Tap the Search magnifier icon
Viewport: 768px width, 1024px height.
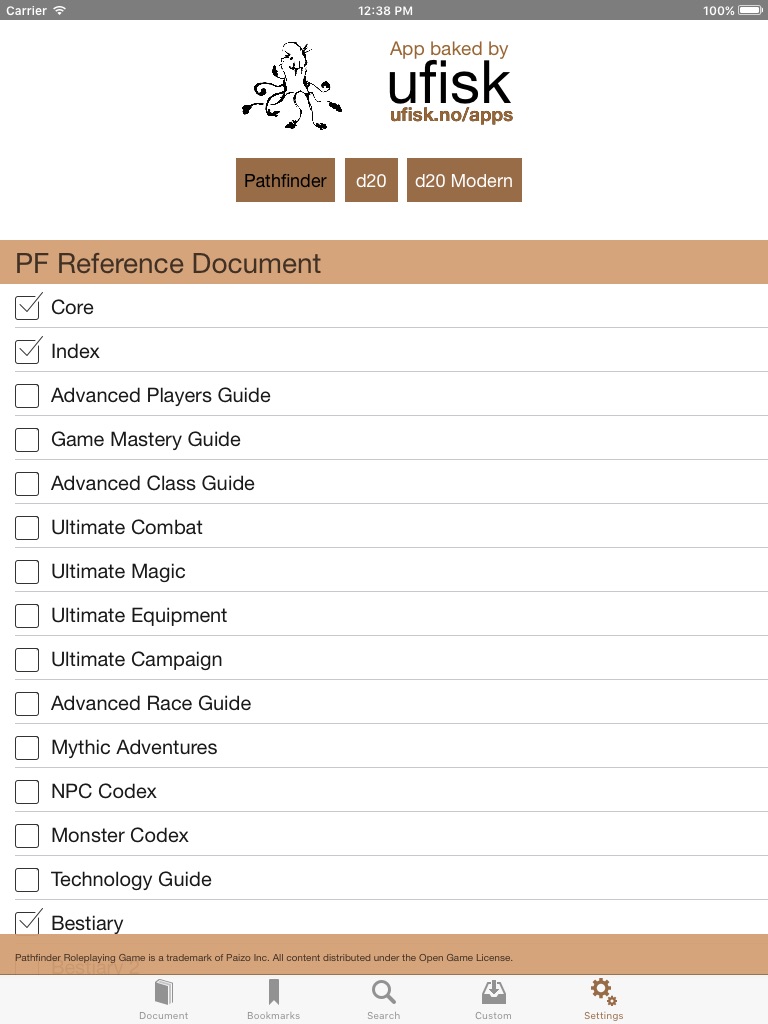[383, 992]
